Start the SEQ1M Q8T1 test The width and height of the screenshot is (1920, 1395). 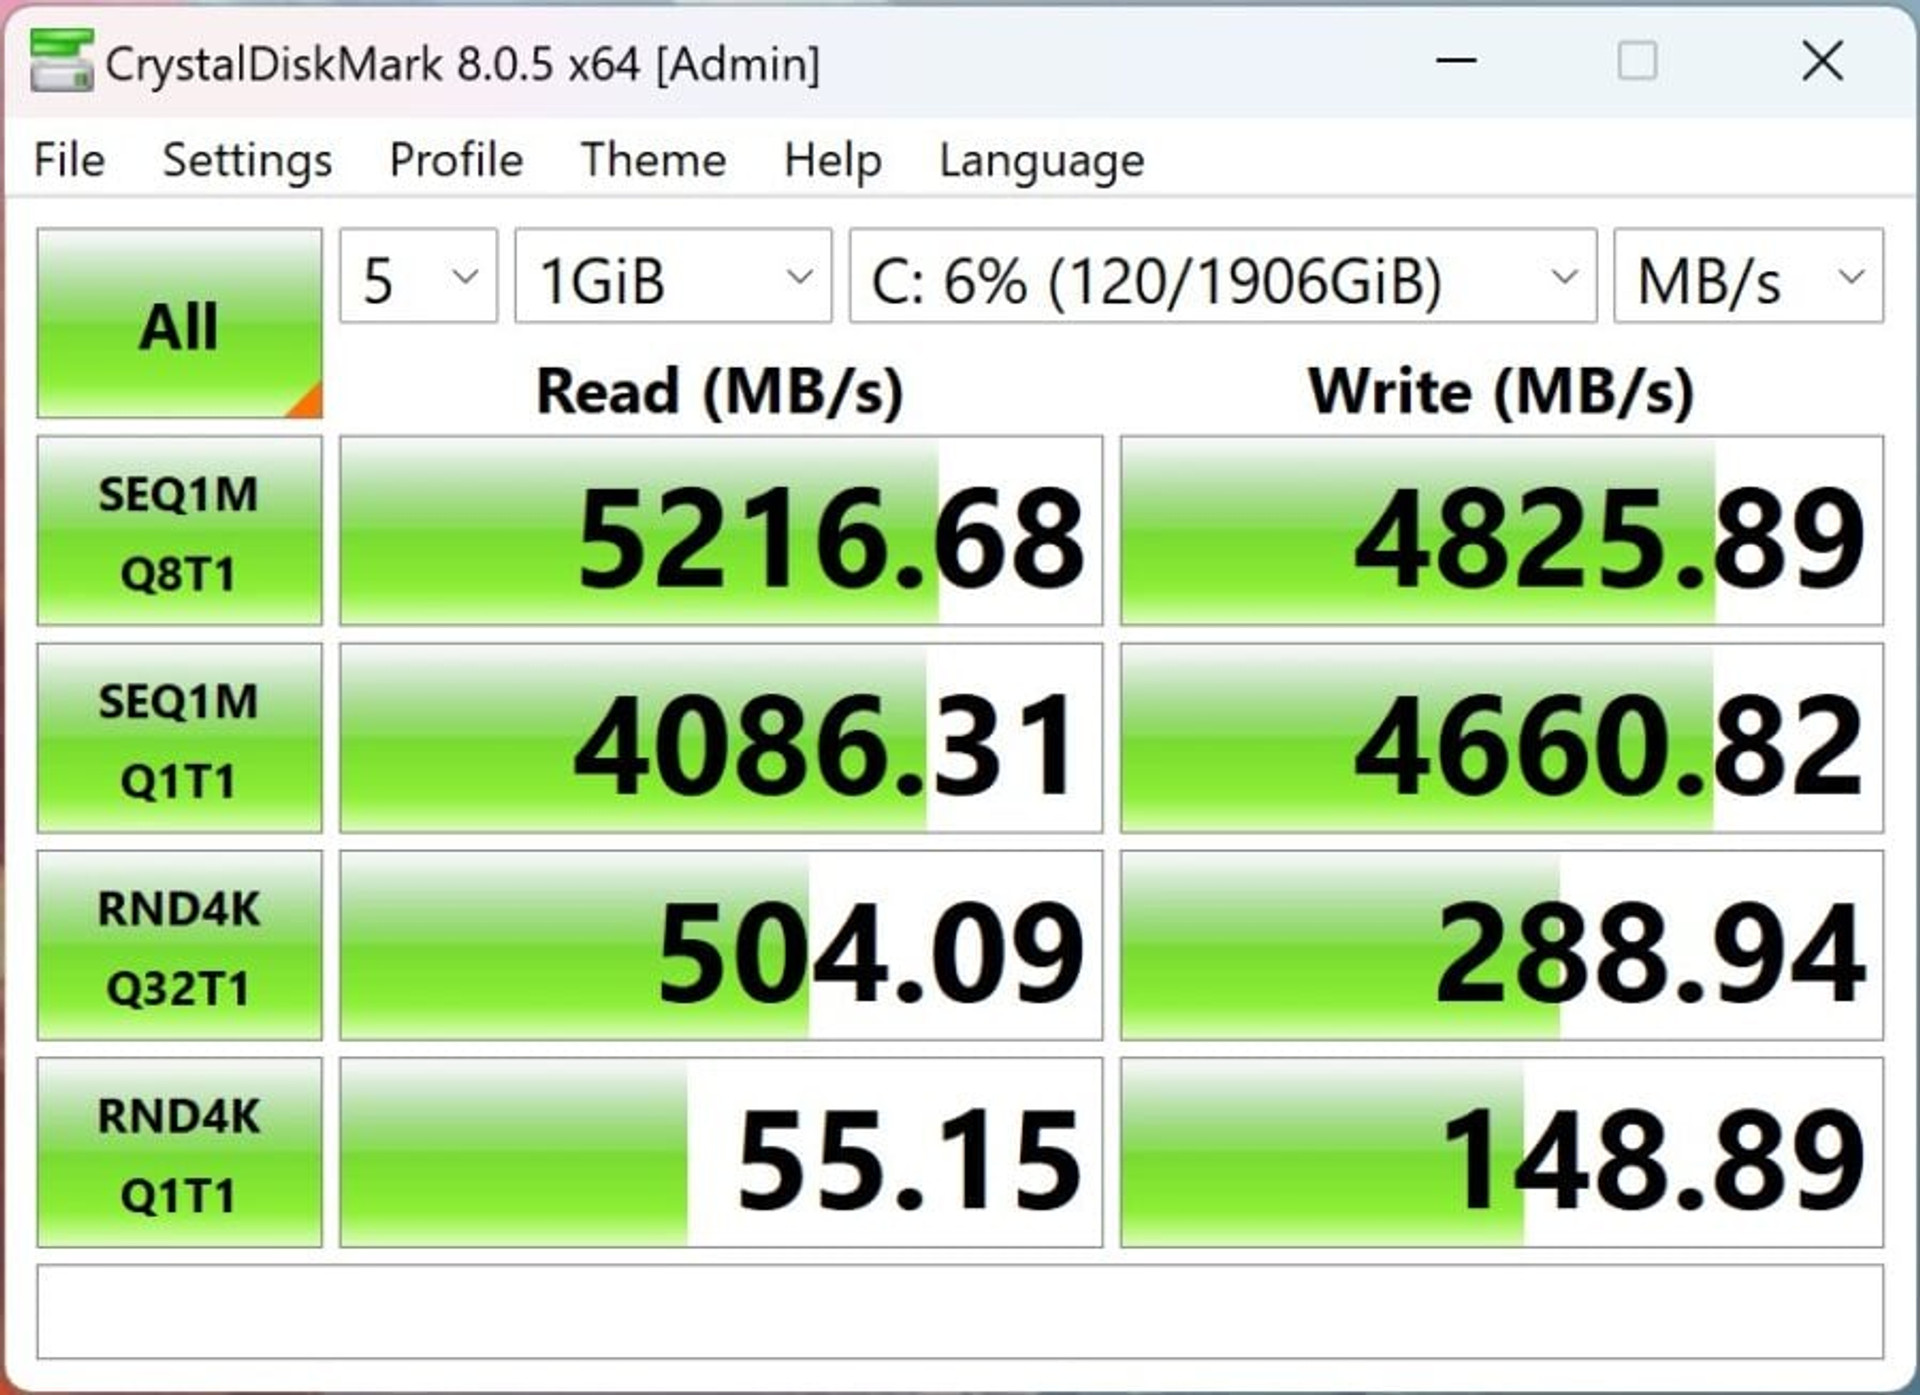(179, 531)
